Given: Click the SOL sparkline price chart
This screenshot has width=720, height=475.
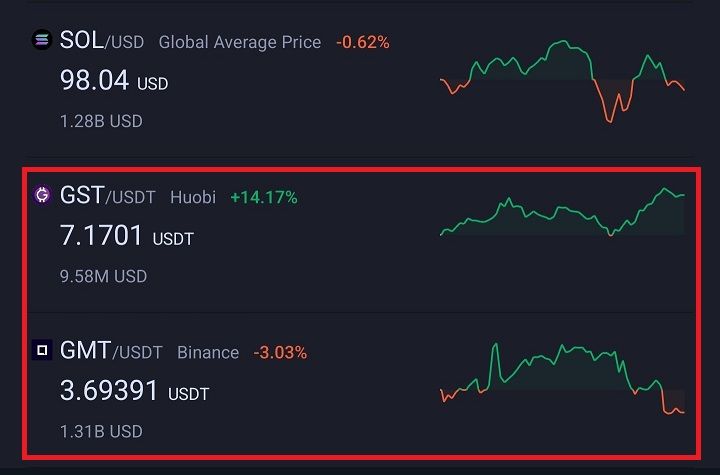Looking at the screenshot, I should [562, 81].
